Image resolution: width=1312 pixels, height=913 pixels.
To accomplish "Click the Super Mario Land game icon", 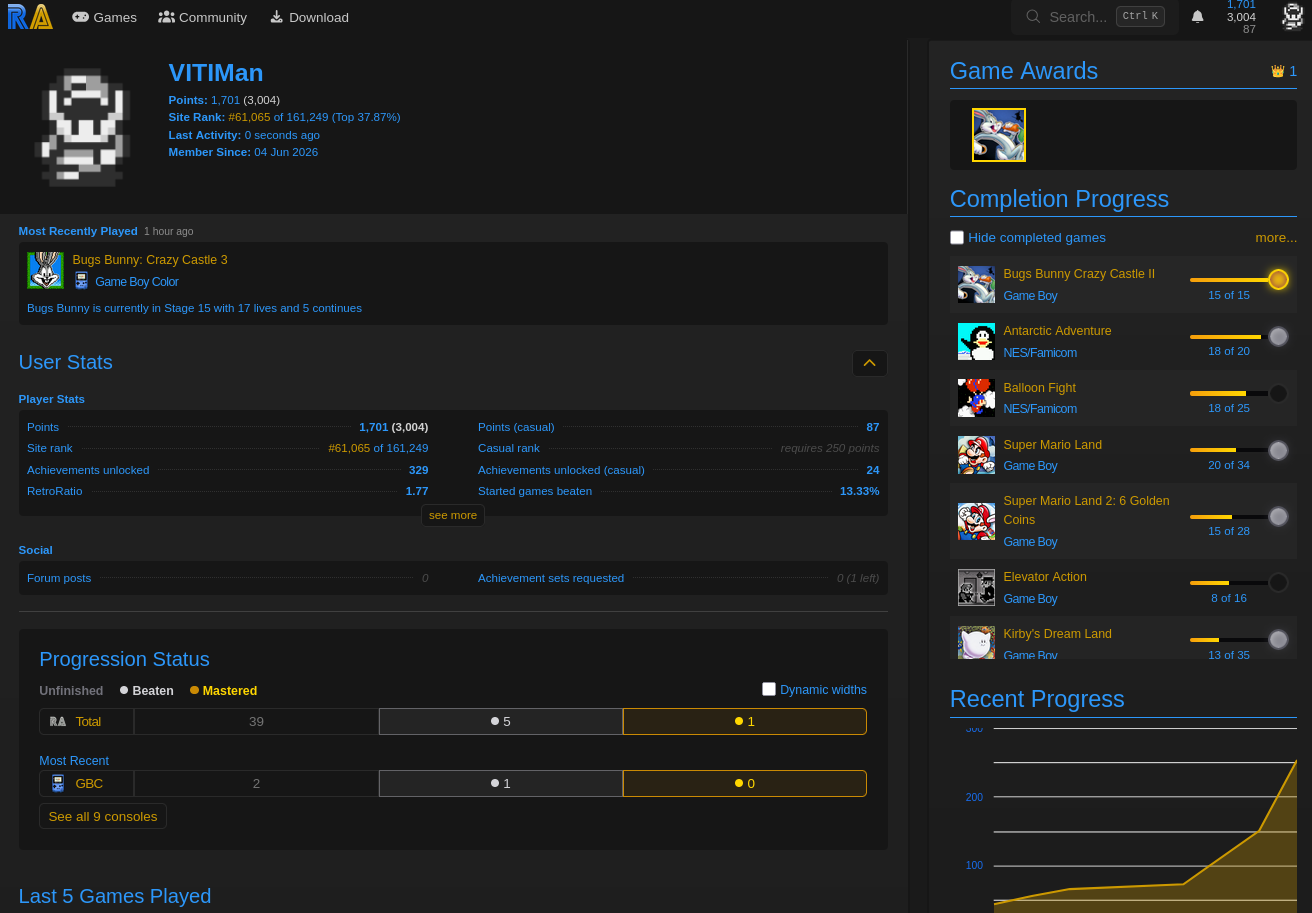I will click(976, 455).
